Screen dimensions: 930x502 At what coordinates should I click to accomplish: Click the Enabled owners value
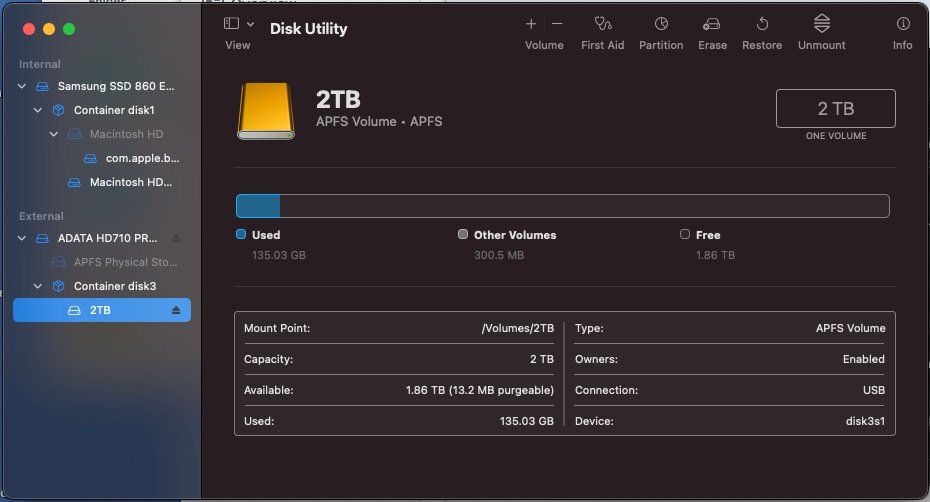click(x=864, y=359)
